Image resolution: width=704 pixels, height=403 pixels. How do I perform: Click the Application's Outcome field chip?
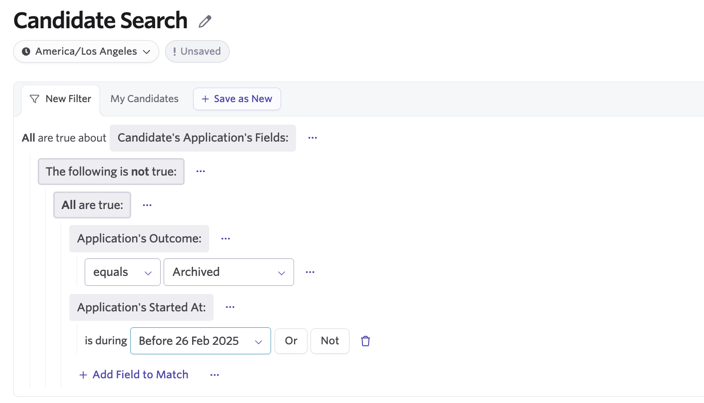tap(139, 238)
